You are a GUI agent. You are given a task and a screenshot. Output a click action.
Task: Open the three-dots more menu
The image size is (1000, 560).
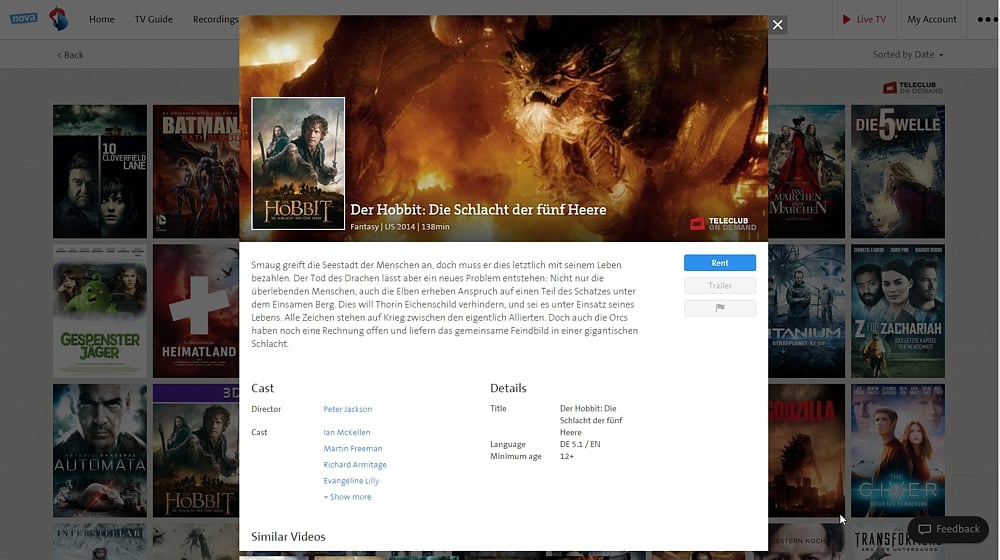point(987,19)
